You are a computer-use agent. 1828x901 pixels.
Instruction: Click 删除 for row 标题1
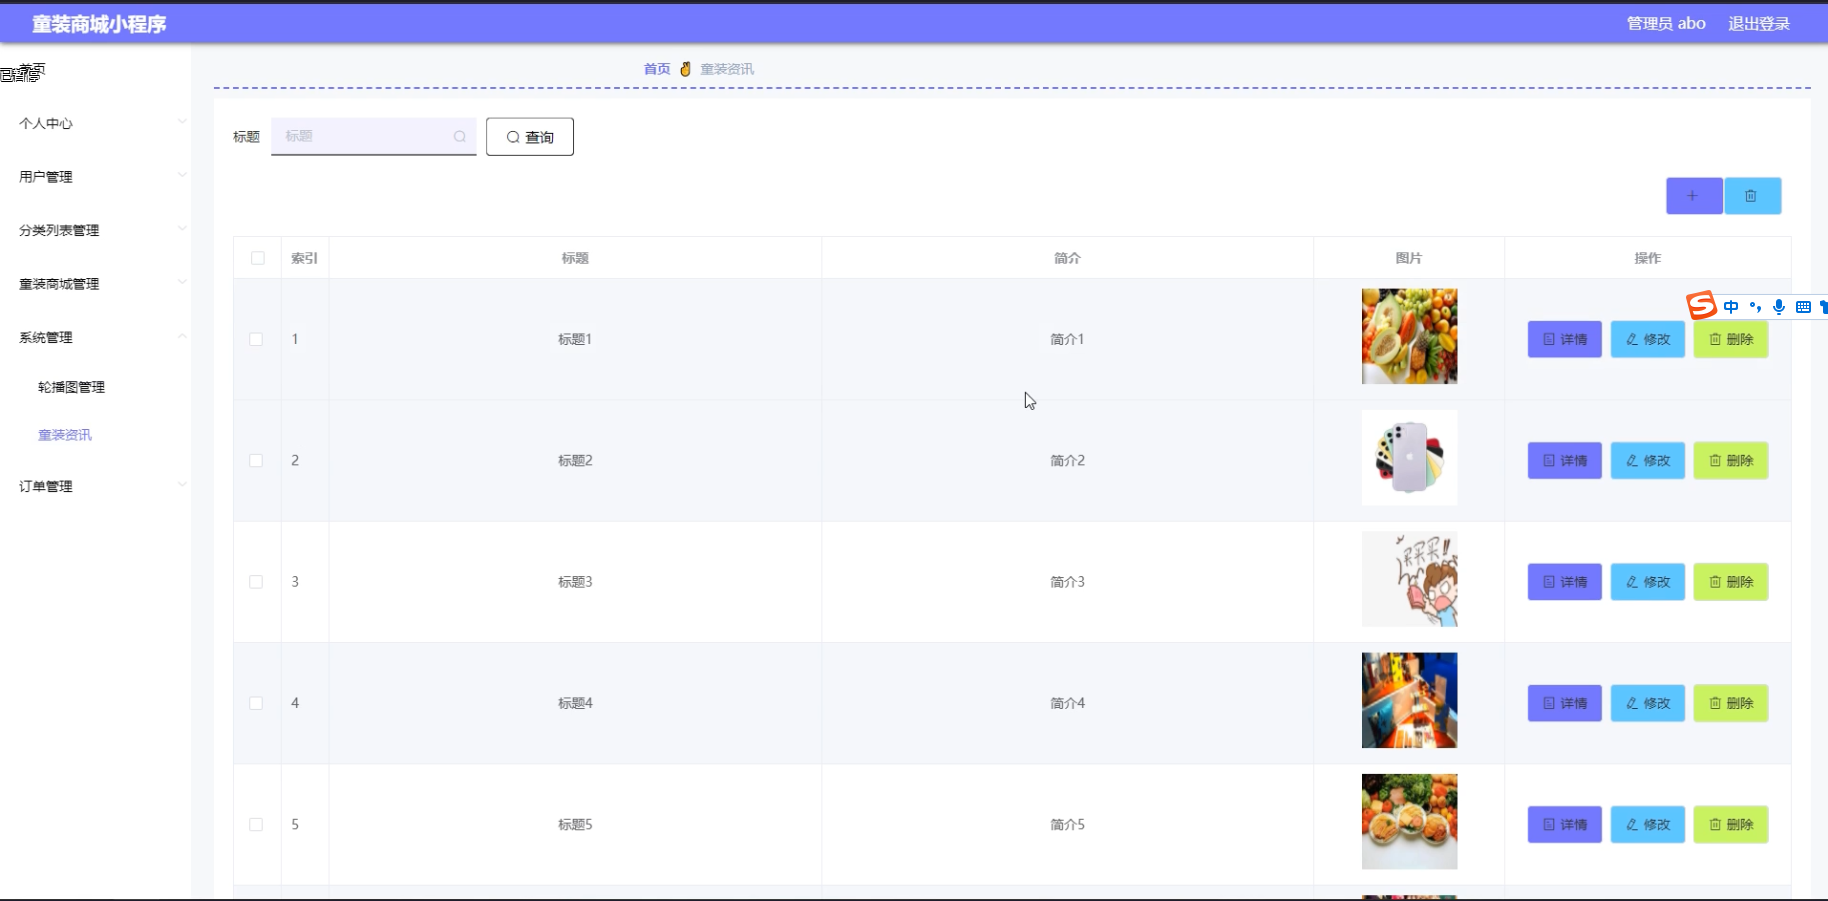click(x=1730, y=339)
